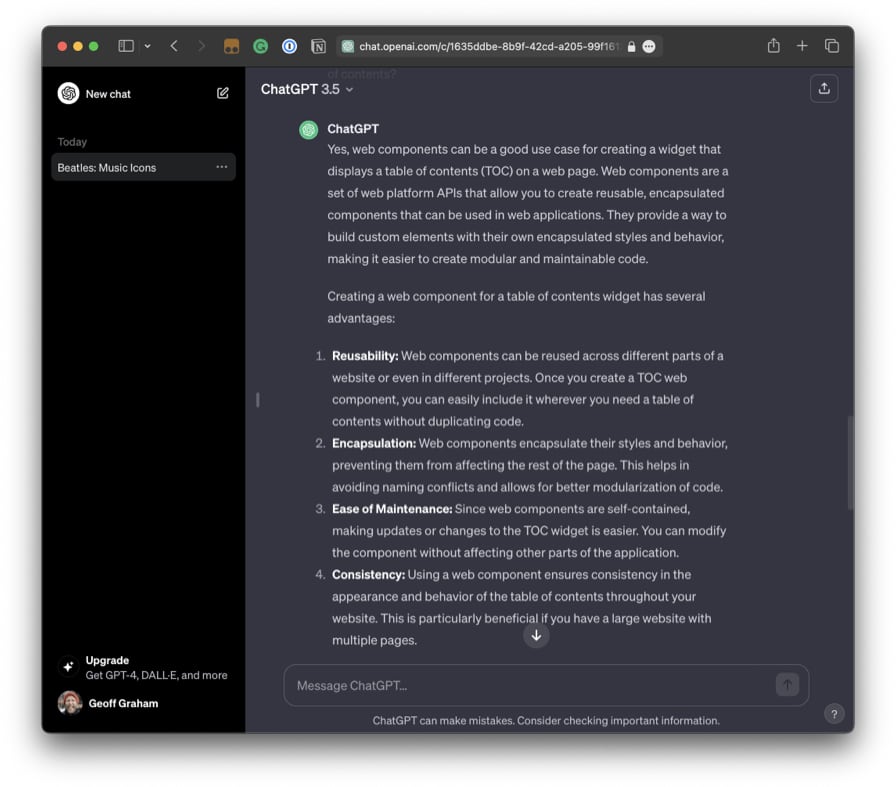
Task: Expand the ChatGPT 3.5 model dropdown
Action: coord(307,89)
